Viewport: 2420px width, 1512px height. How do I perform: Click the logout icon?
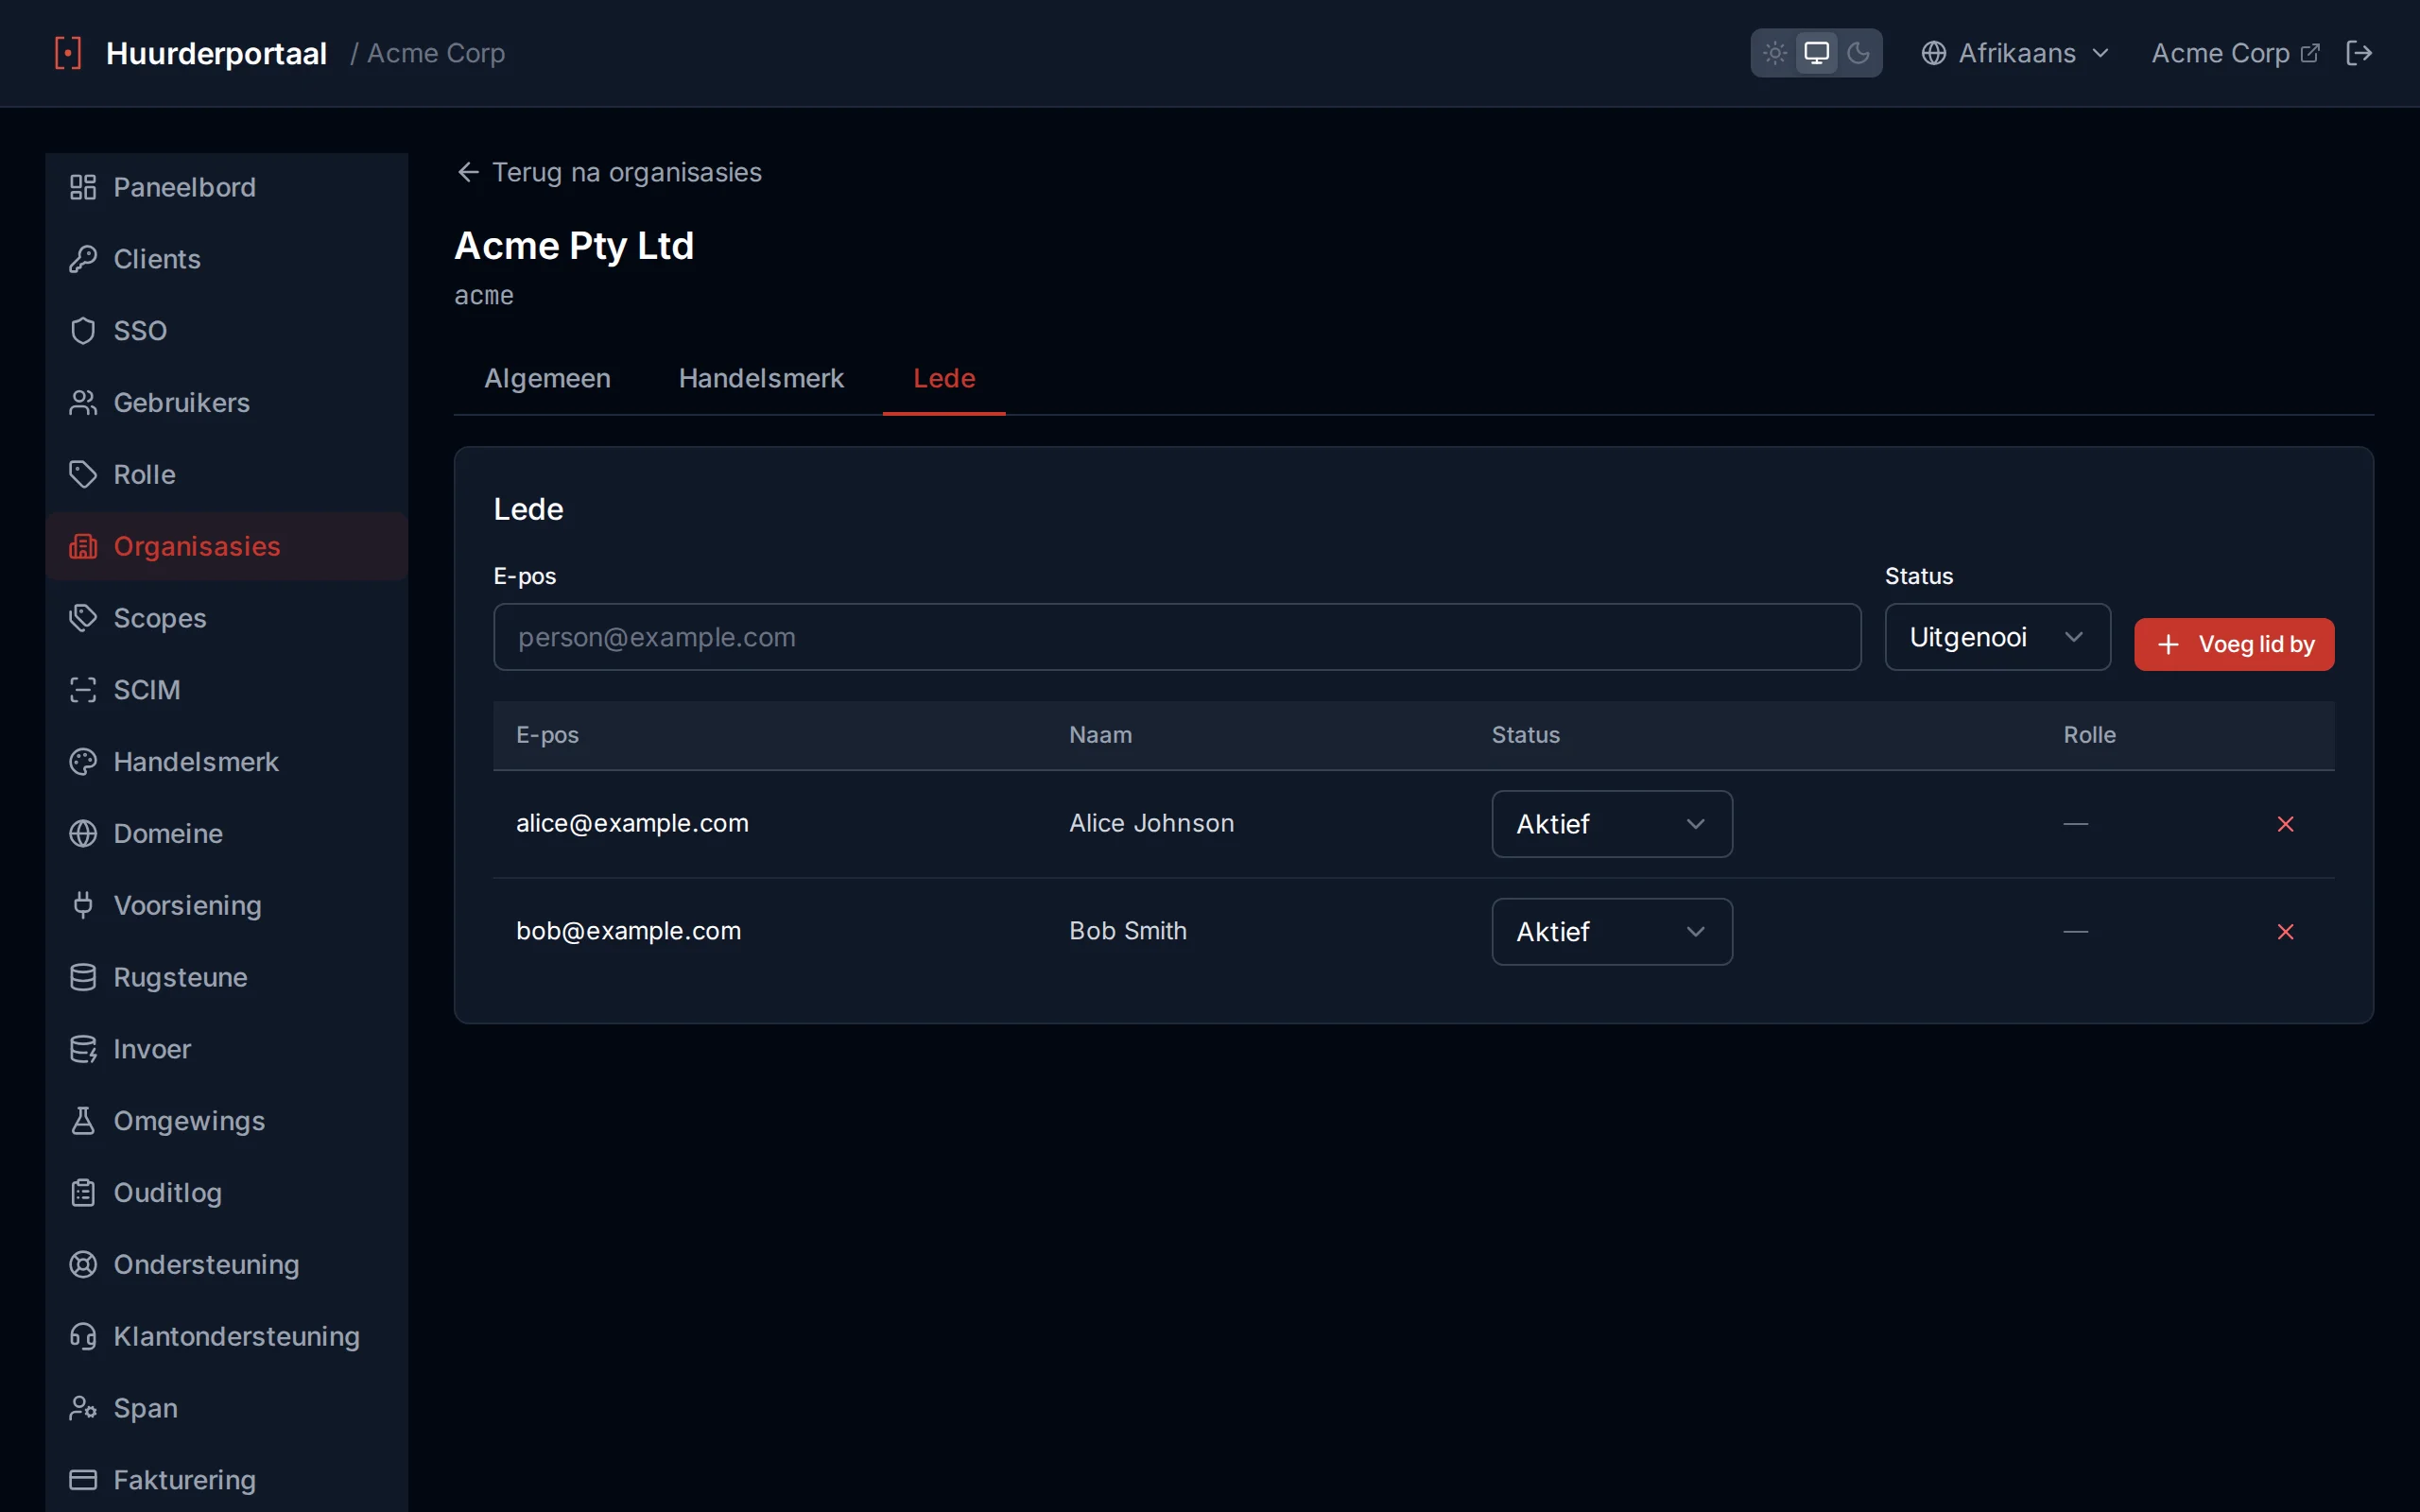[x=2359, y=53]
